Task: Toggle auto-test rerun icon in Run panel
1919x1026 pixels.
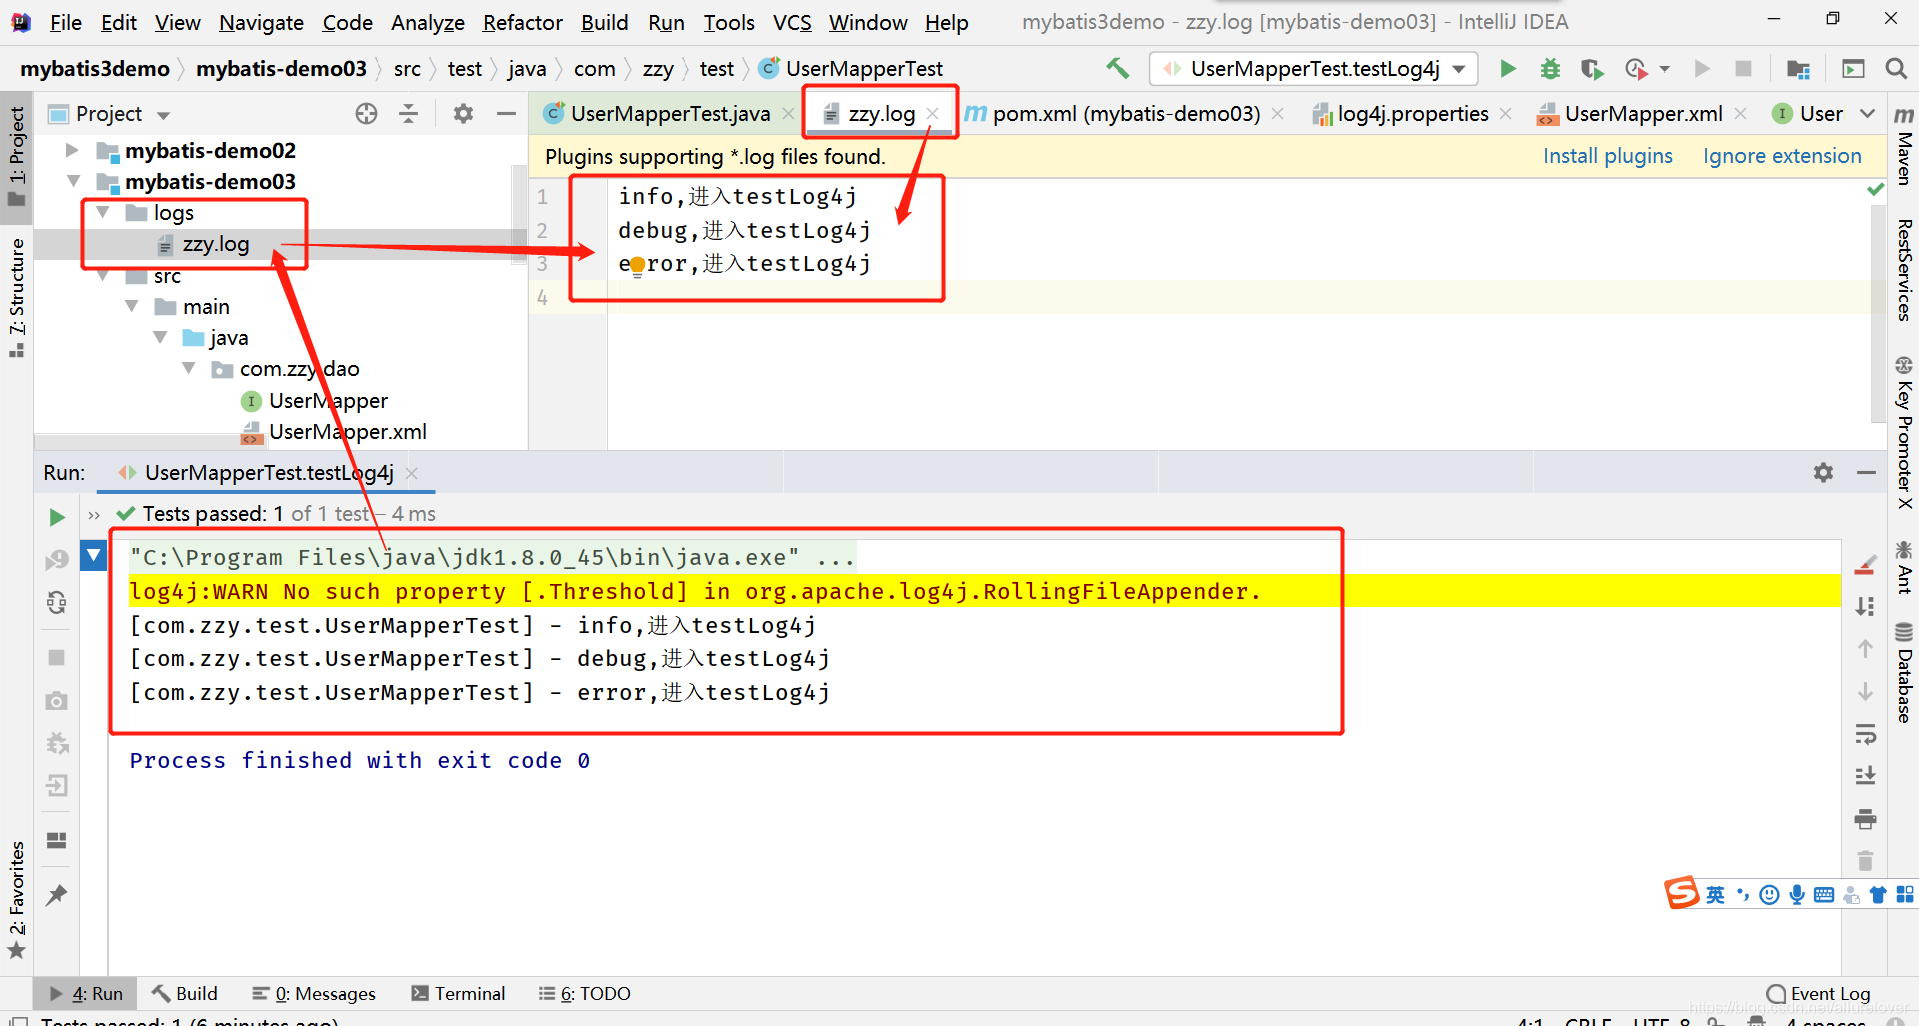Action: [57, 602]
